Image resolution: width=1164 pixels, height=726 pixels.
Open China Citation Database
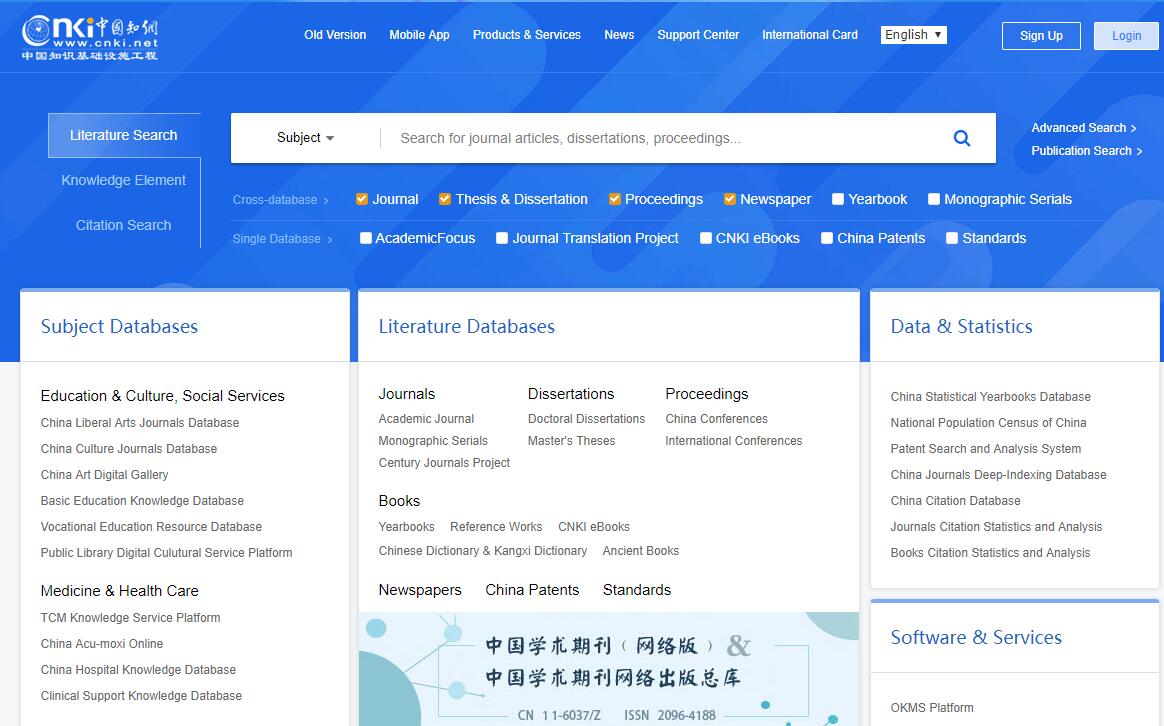tap(955, 500)
